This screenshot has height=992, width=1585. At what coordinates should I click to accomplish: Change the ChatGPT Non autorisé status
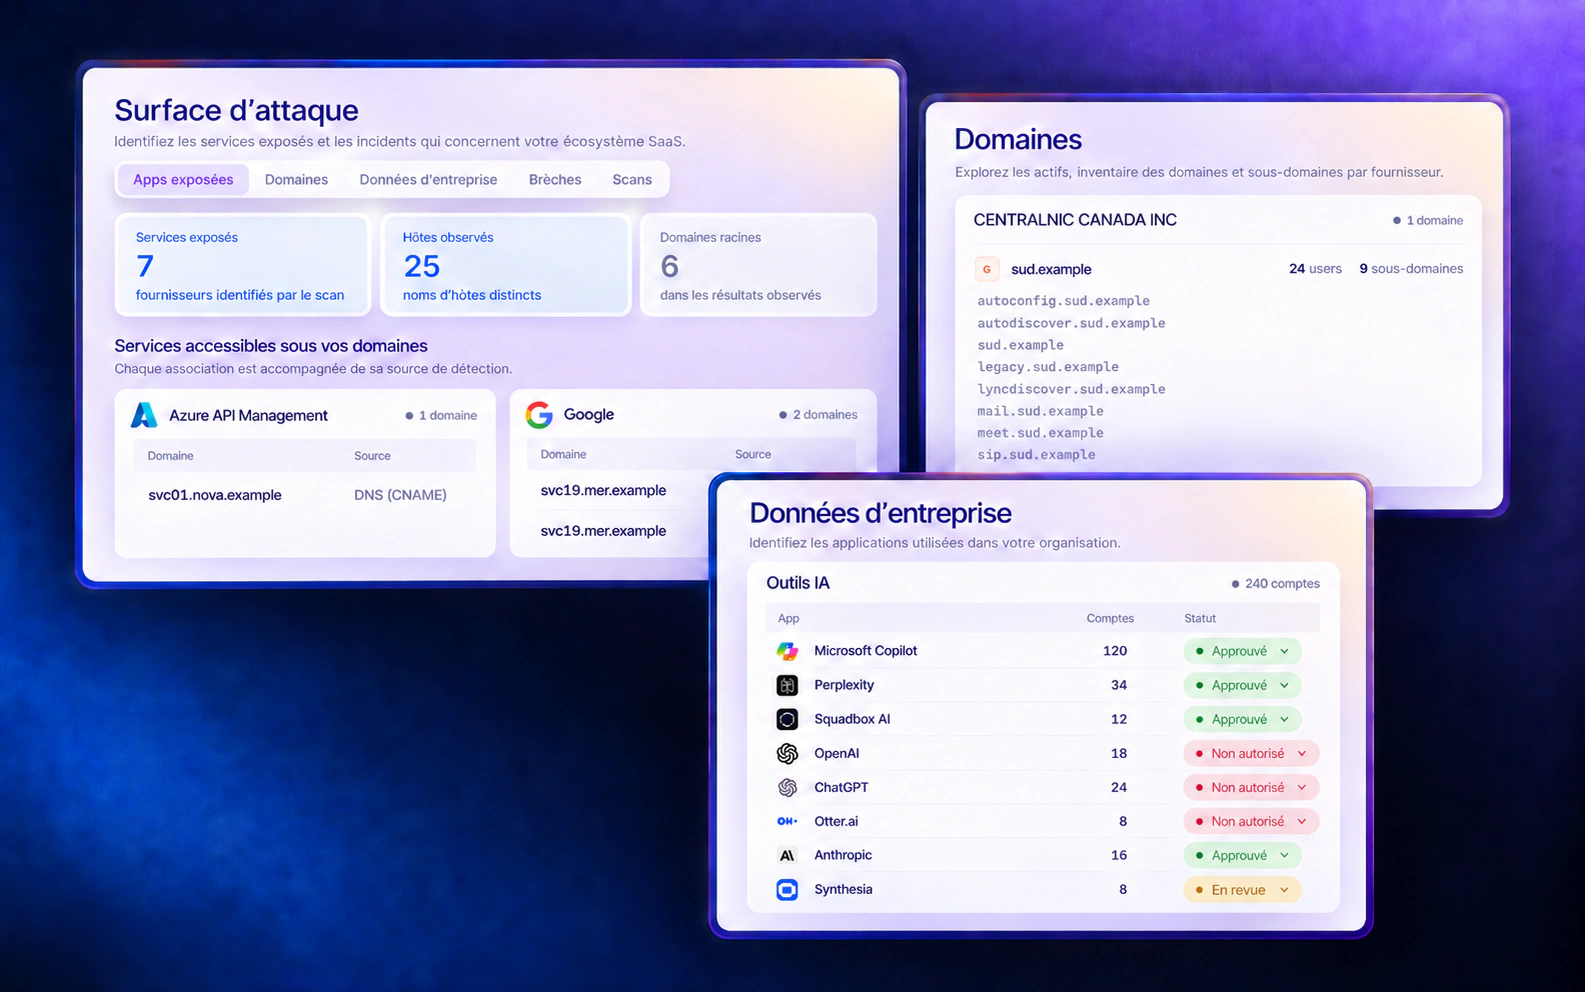[x=1251, y=787]
